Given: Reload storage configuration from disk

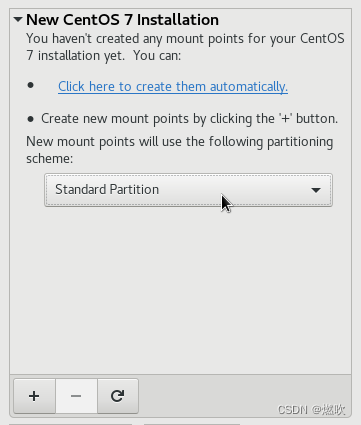Looking at the screenshot, I should tap(117, 396).
